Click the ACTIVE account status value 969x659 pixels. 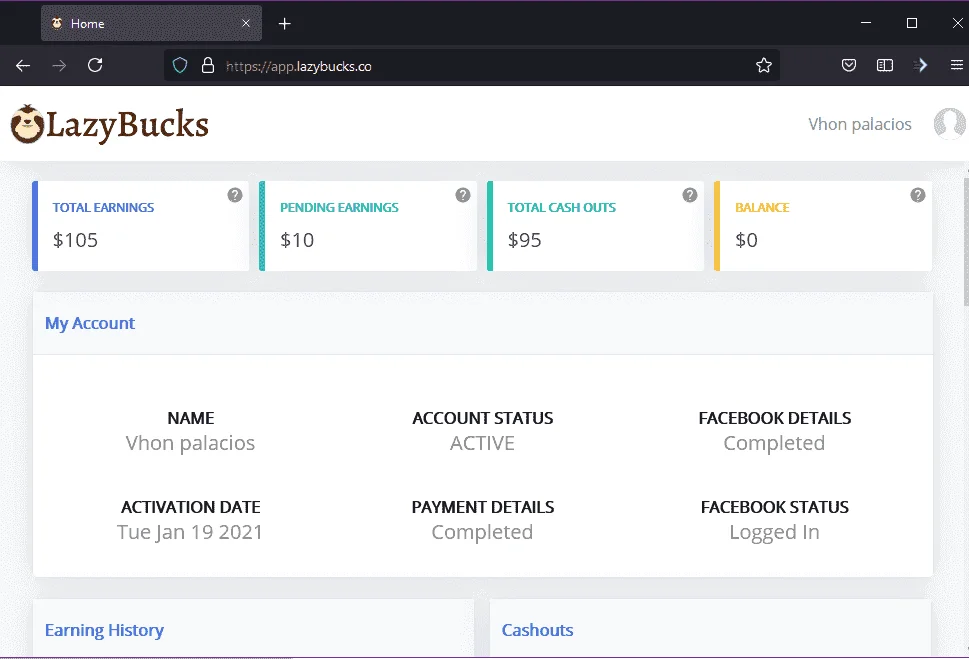pos(482,443)
